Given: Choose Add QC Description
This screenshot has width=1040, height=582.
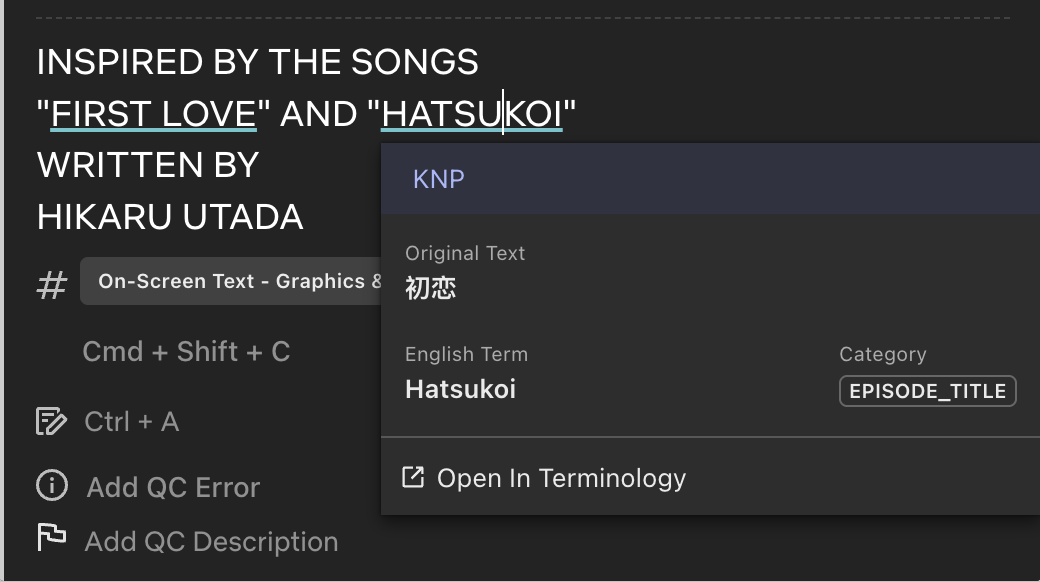Looking at the screenshot, I should tap(211, 542).
